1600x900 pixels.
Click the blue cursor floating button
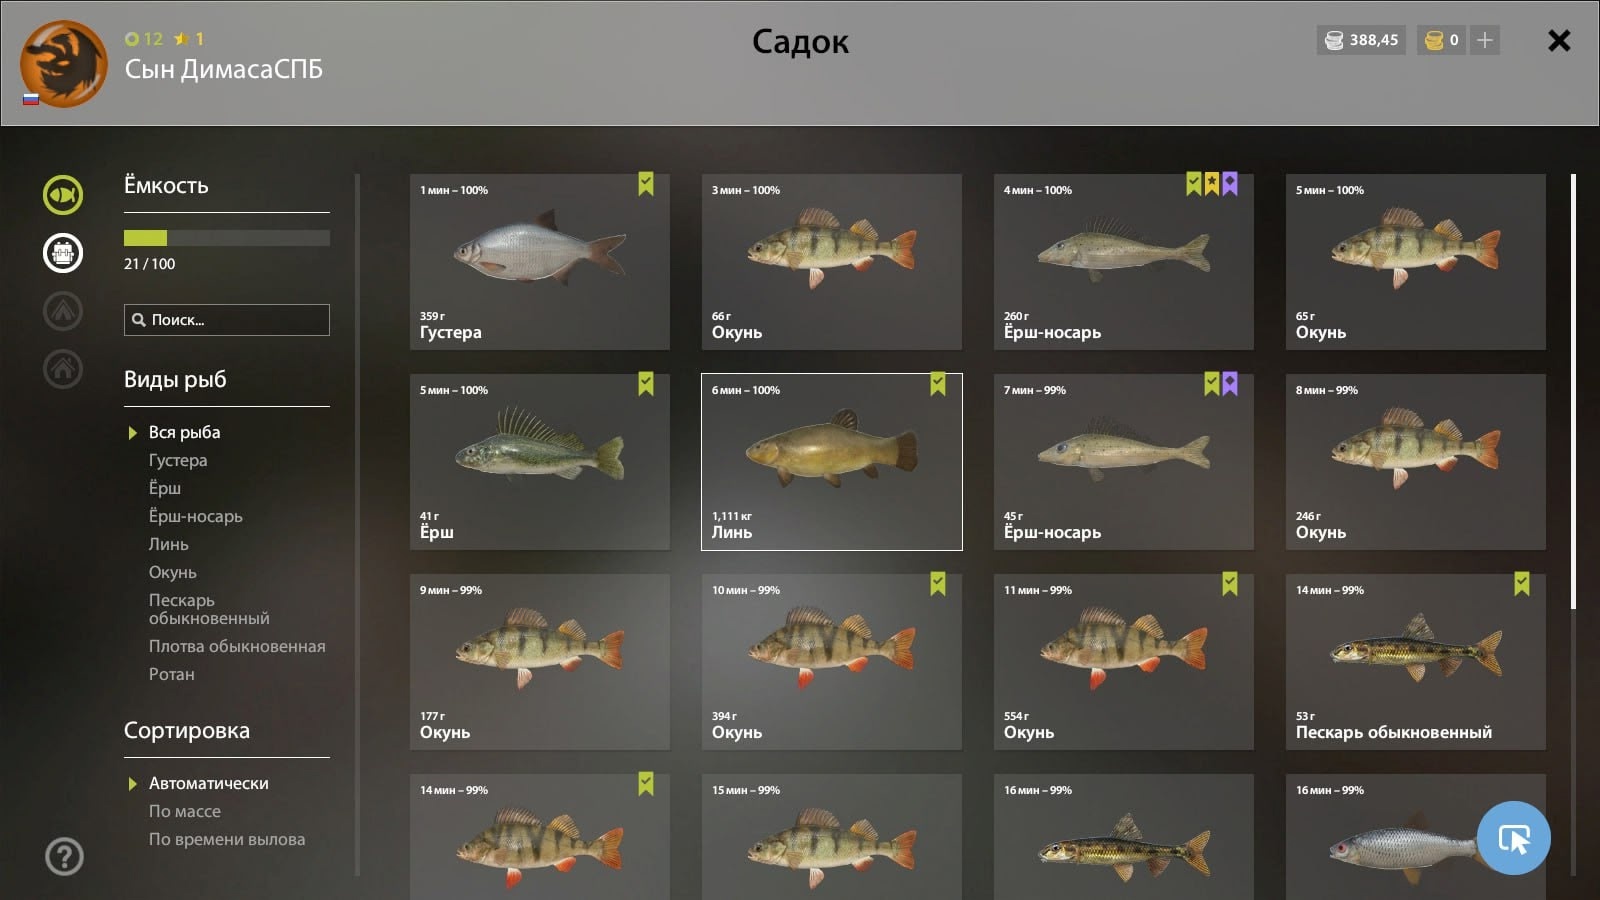(x=1514, y=838)
